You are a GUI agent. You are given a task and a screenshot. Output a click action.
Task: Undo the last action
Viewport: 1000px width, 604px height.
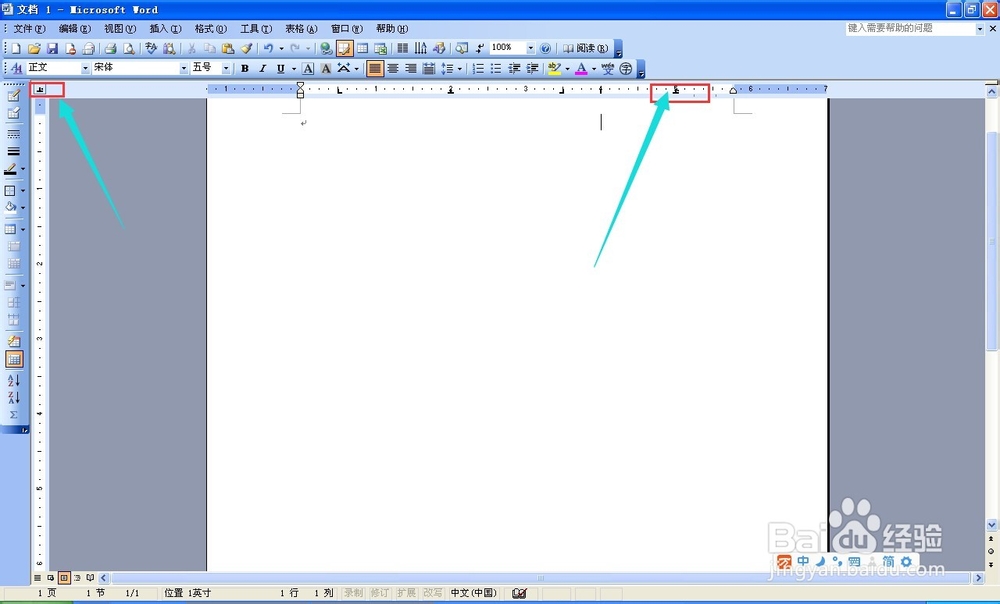click(268, 48)
